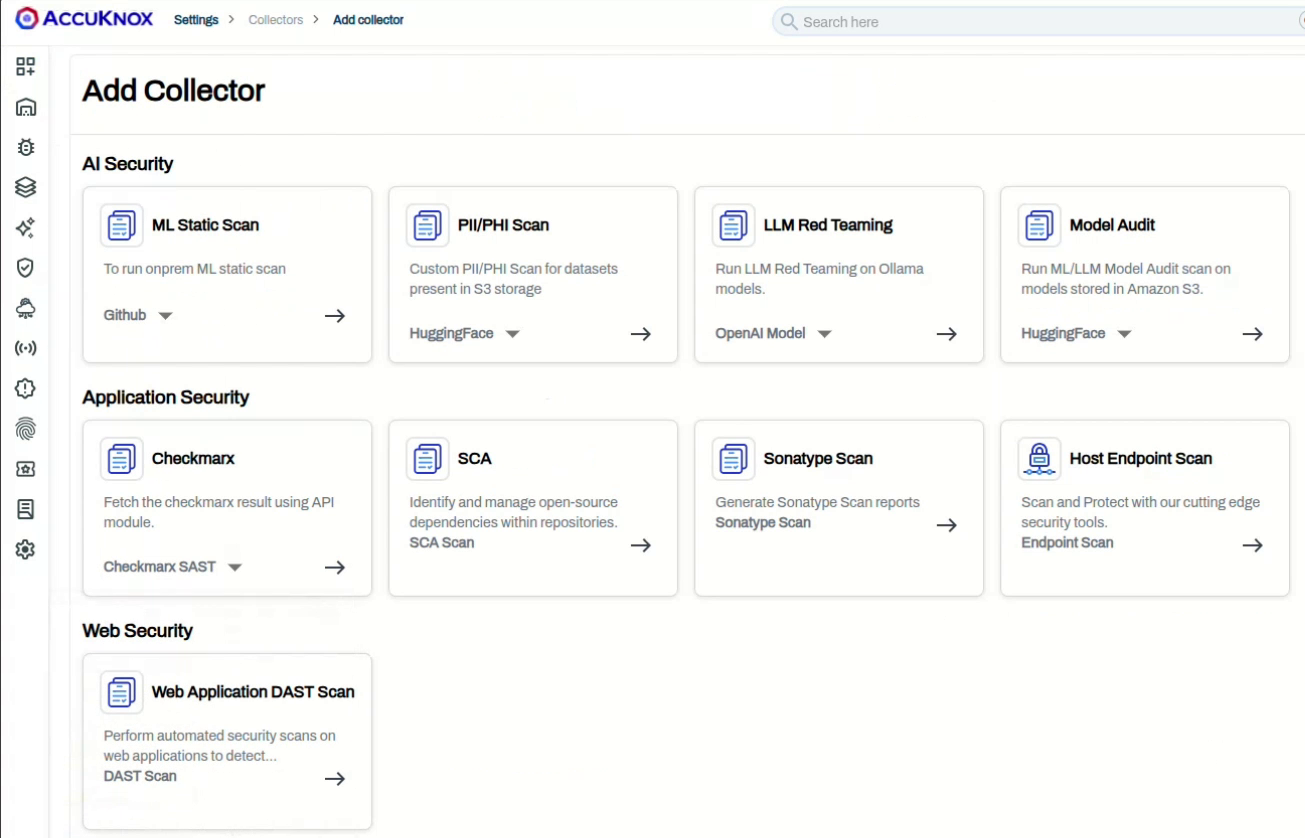Click the ML Static Scan arrow button
The width and height of the screenshot is (1305, 838).
coord(335,316)
